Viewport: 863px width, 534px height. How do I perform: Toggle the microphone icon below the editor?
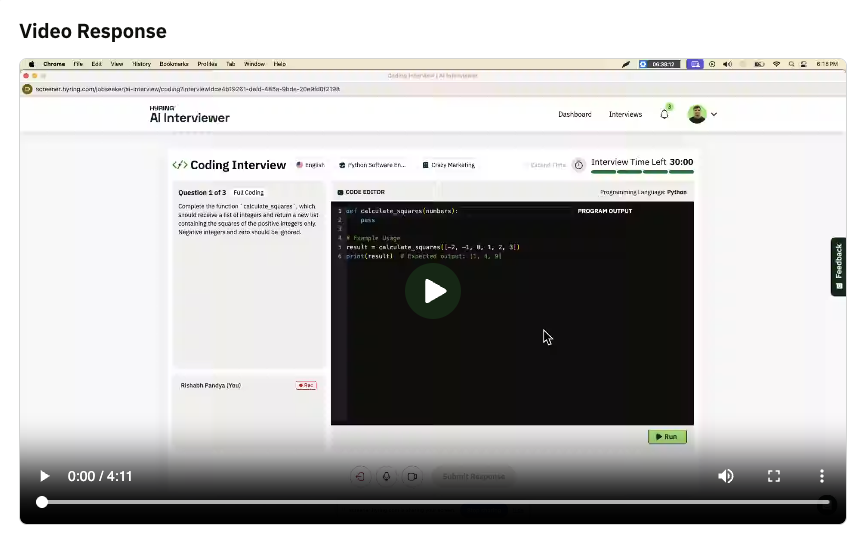tap(386, 477)
